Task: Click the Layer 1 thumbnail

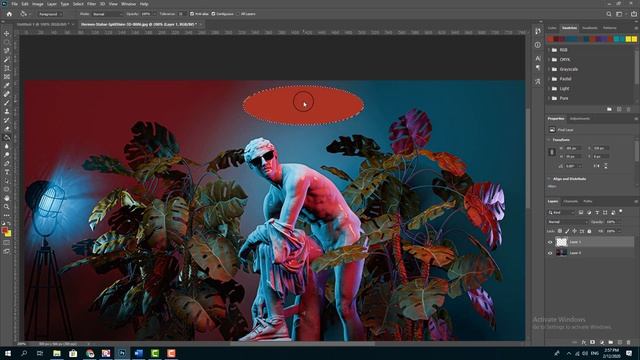Action: click(x=562, y=242)
